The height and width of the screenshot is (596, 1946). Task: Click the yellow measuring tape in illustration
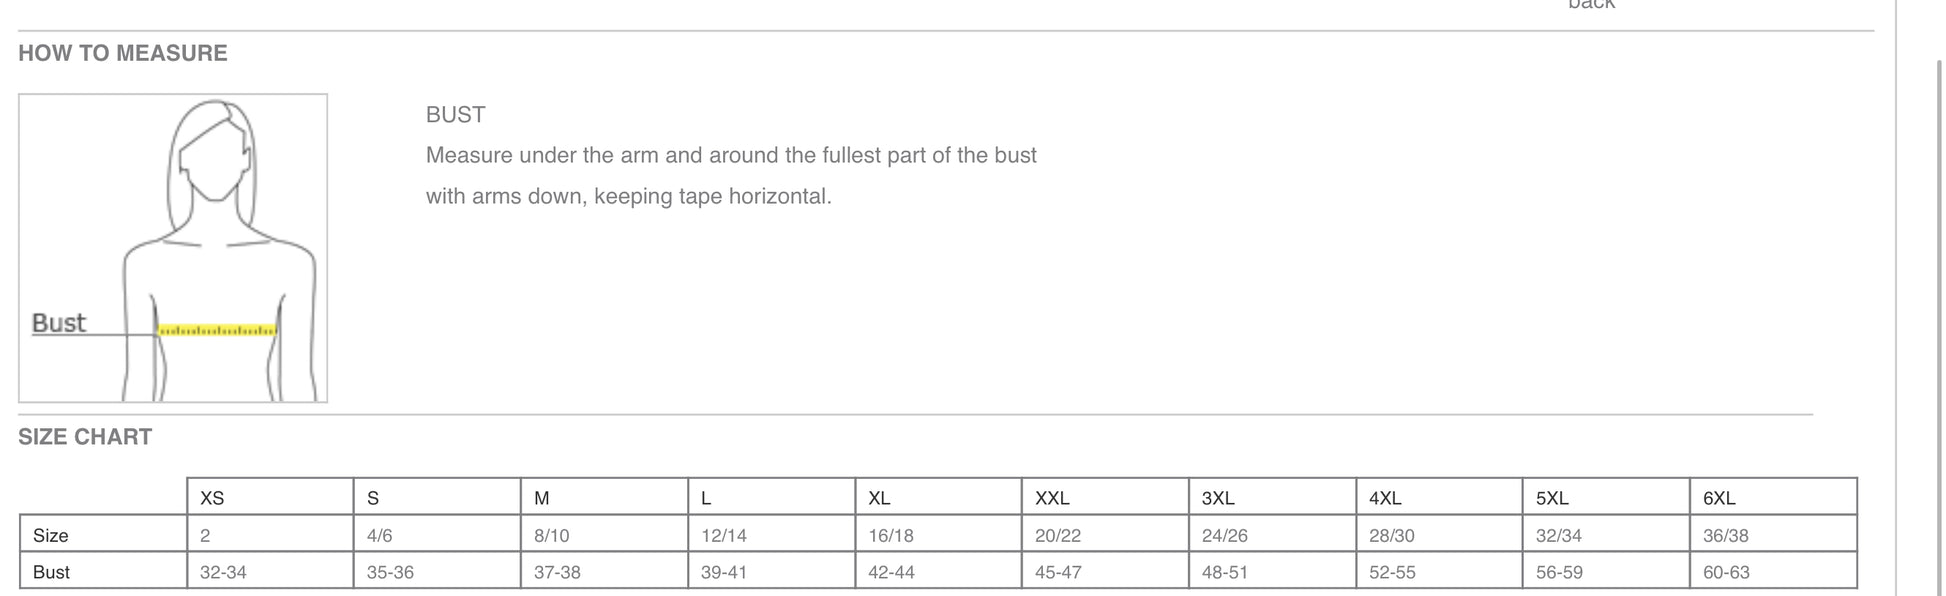pos(217,330)
